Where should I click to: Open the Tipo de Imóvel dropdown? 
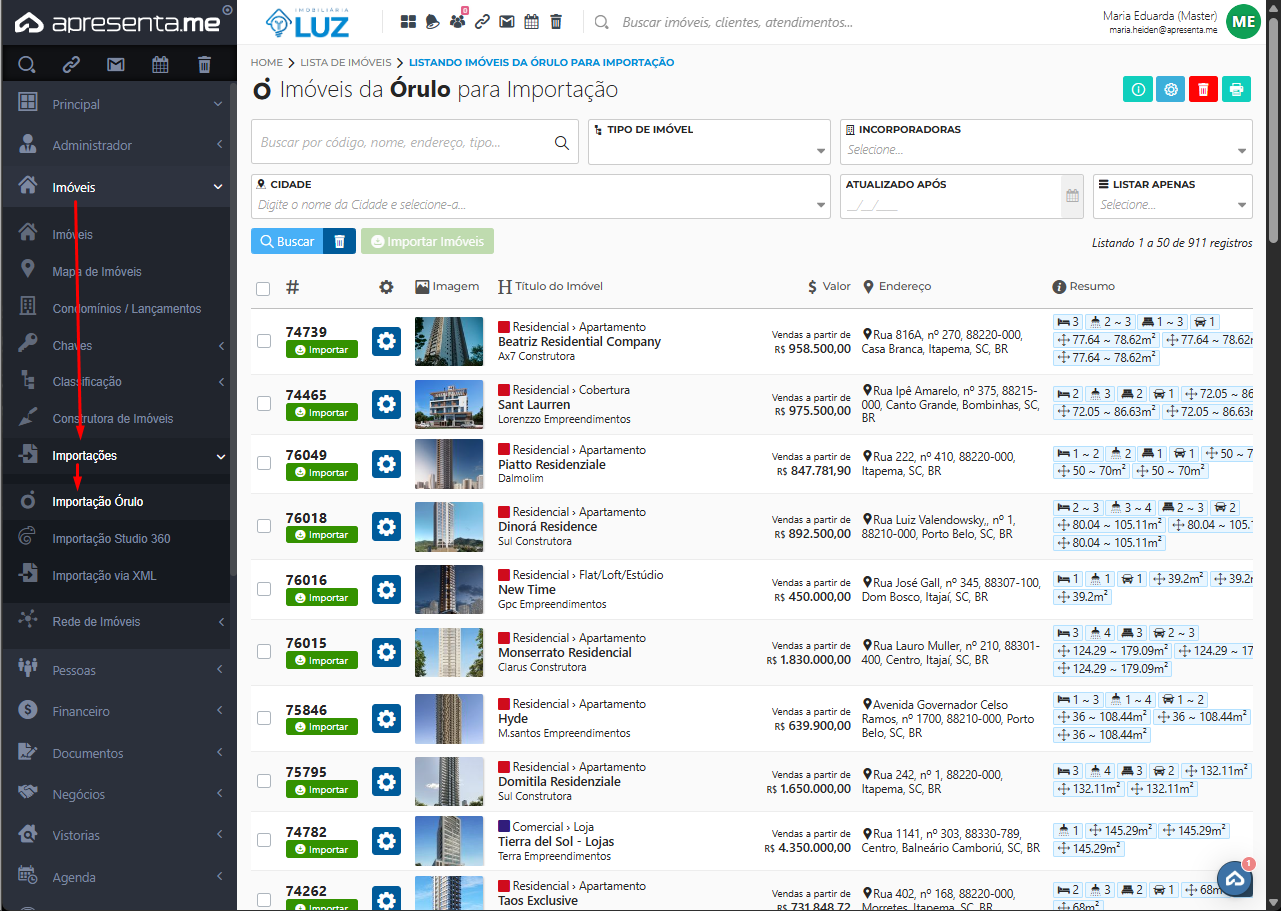click(x=710, y=150)
